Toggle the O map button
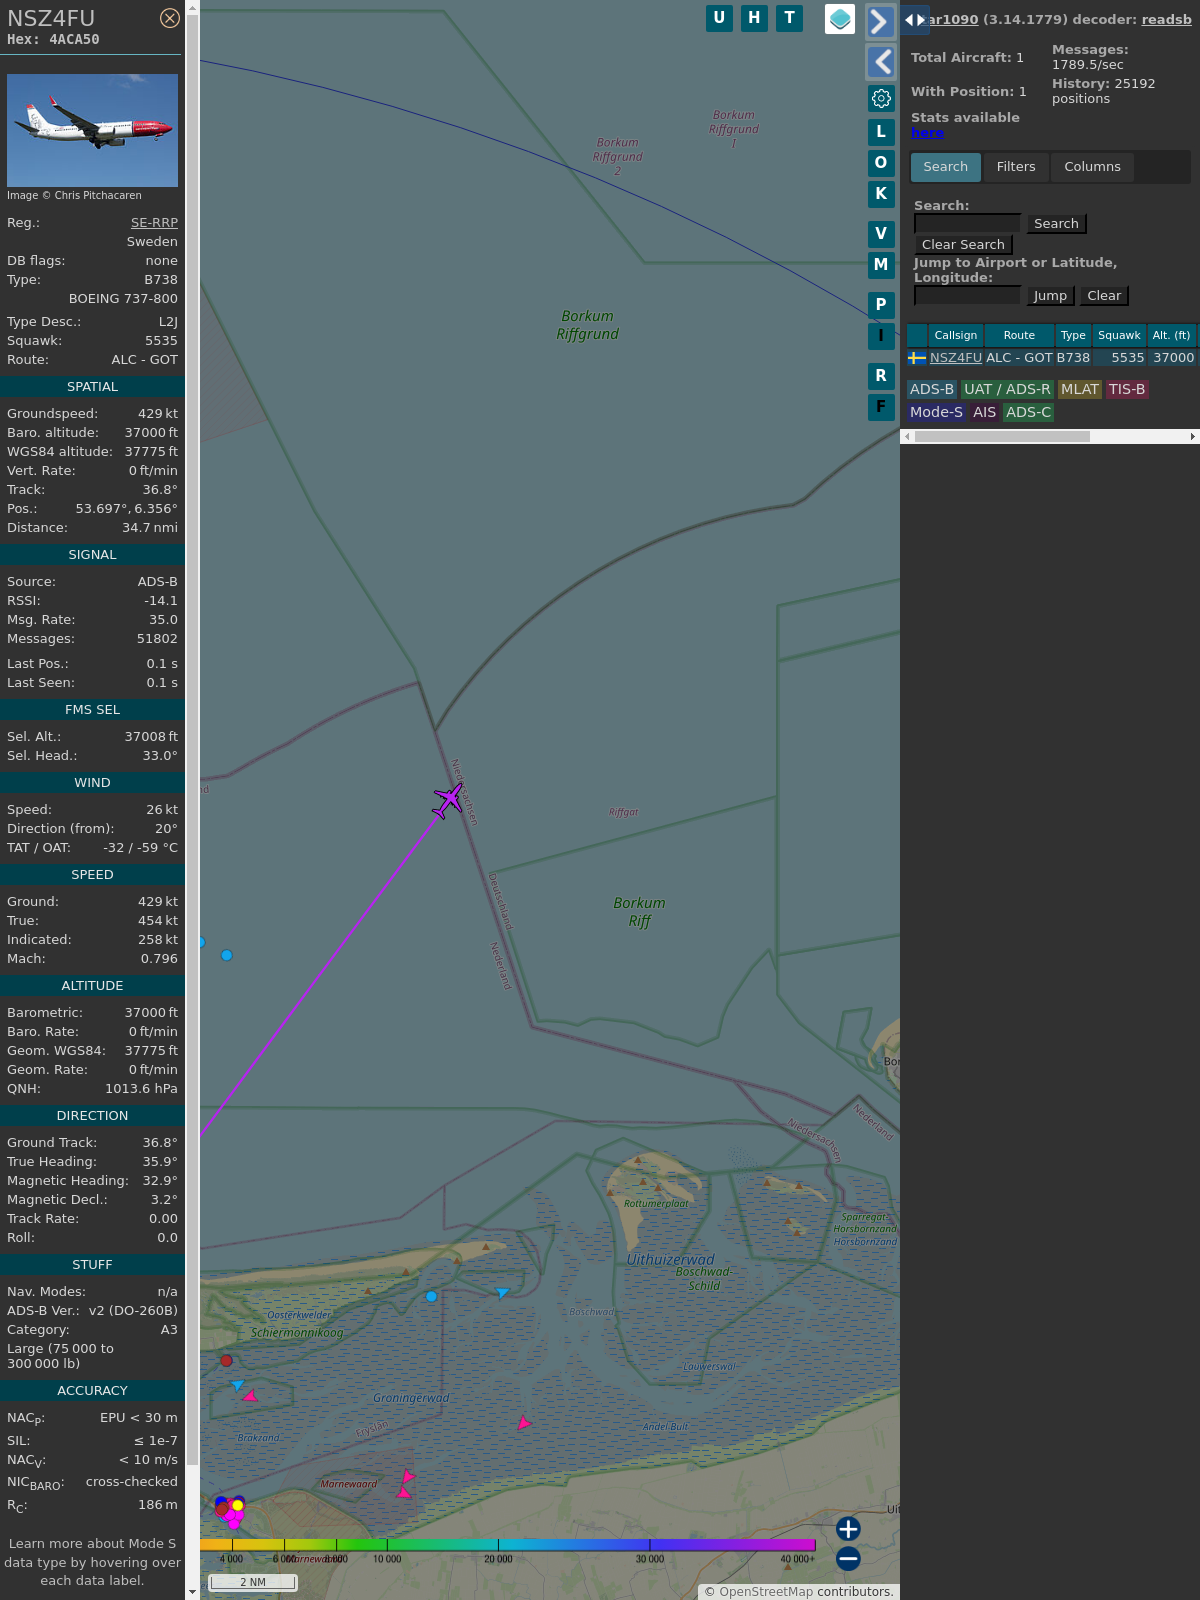 pos(881,162)
